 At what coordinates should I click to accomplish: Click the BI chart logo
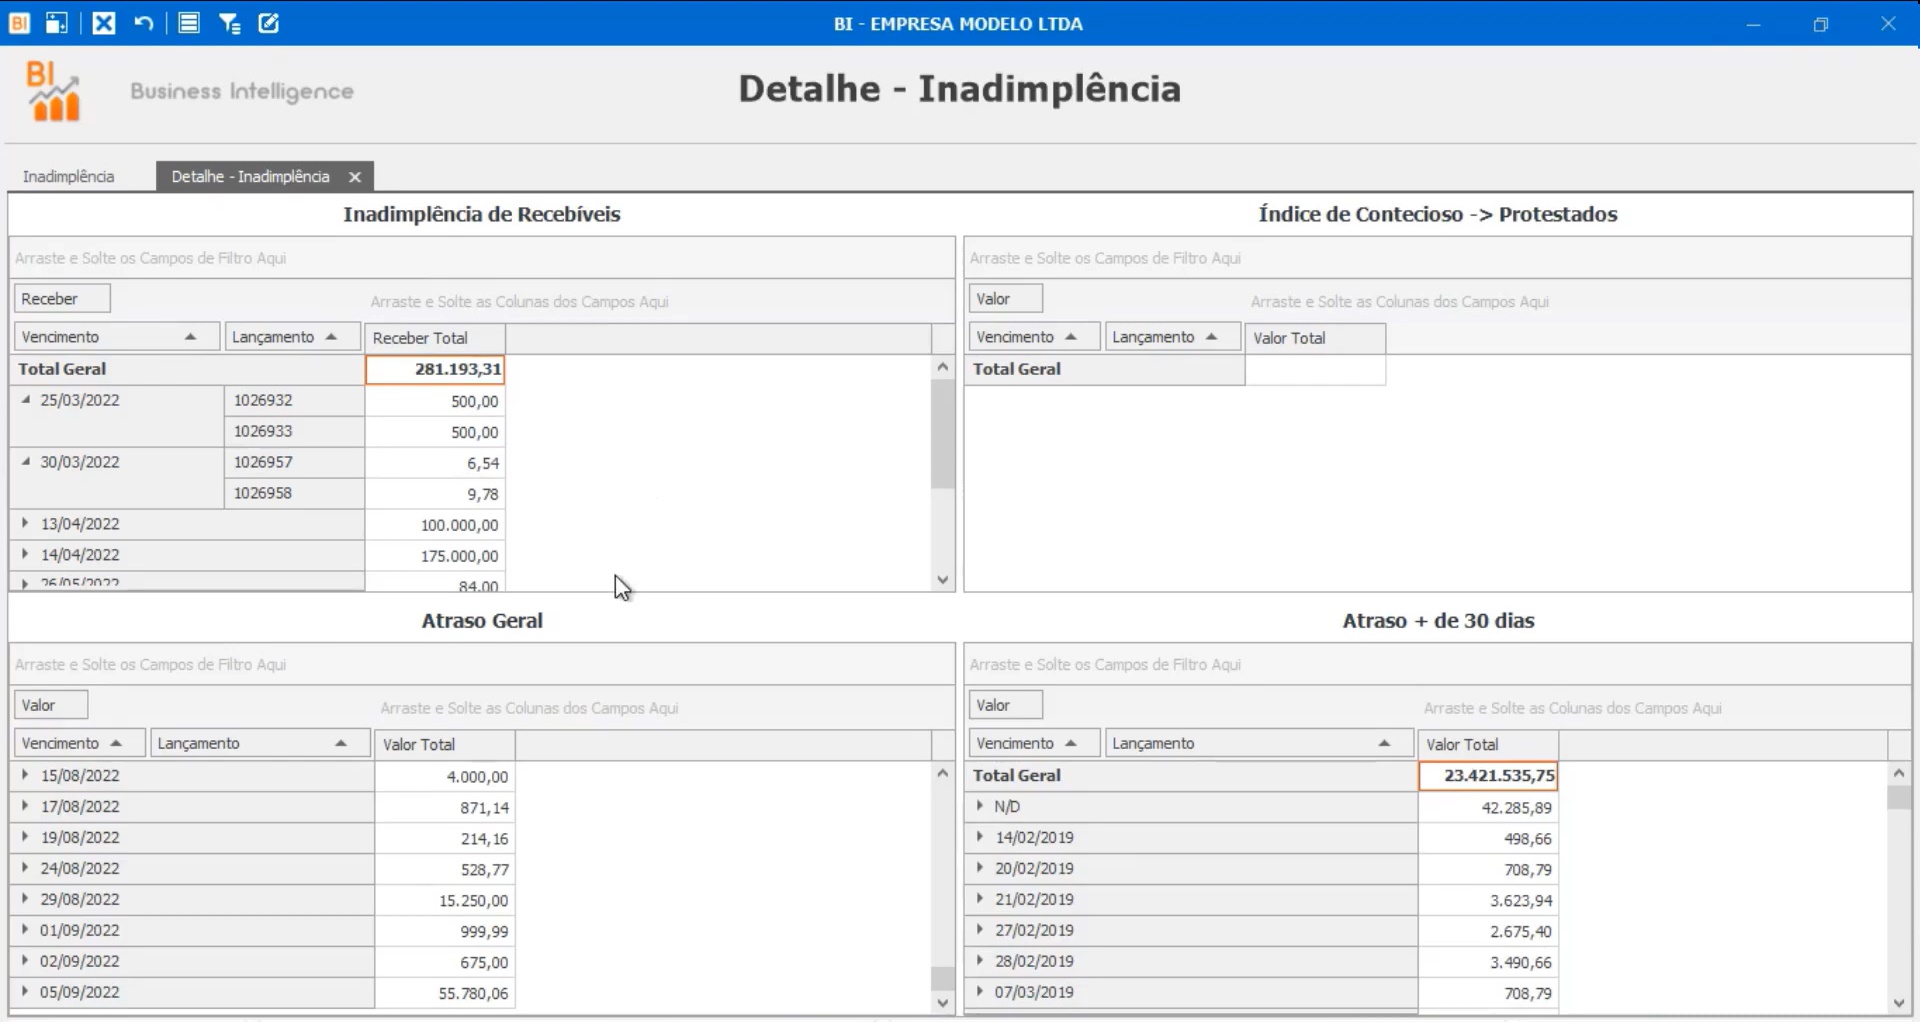(x=53, y=91)
